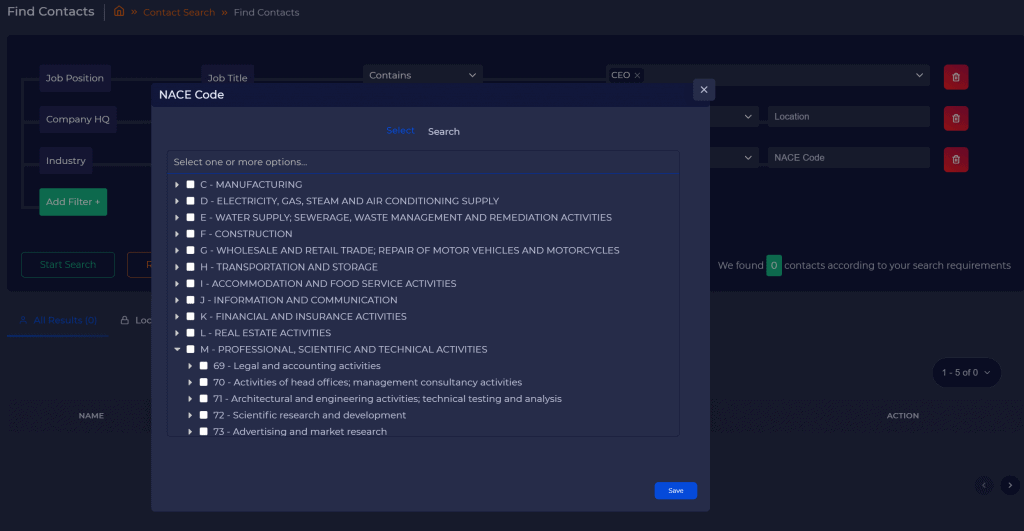This screenshot has width=1024, height=531.
Task: Select 69 - Legal and accounting activities checkbox
Action: click(x=203, y=366)
